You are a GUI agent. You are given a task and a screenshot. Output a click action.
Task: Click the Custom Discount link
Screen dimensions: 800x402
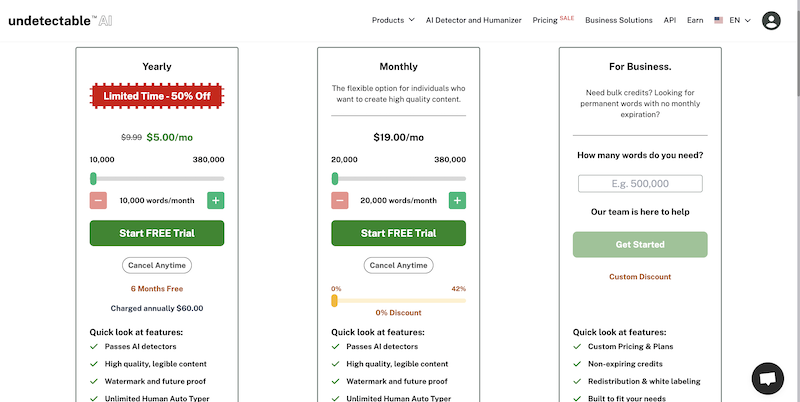click(640, 277)
